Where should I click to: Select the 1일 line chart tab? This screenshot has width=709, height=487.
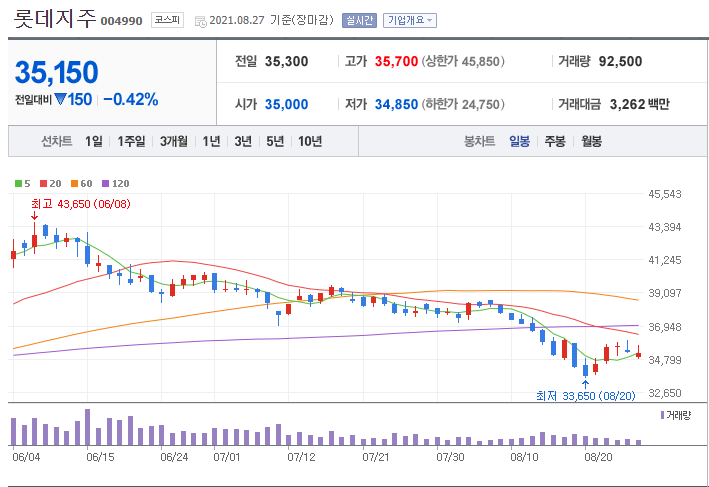pos(94,142)
